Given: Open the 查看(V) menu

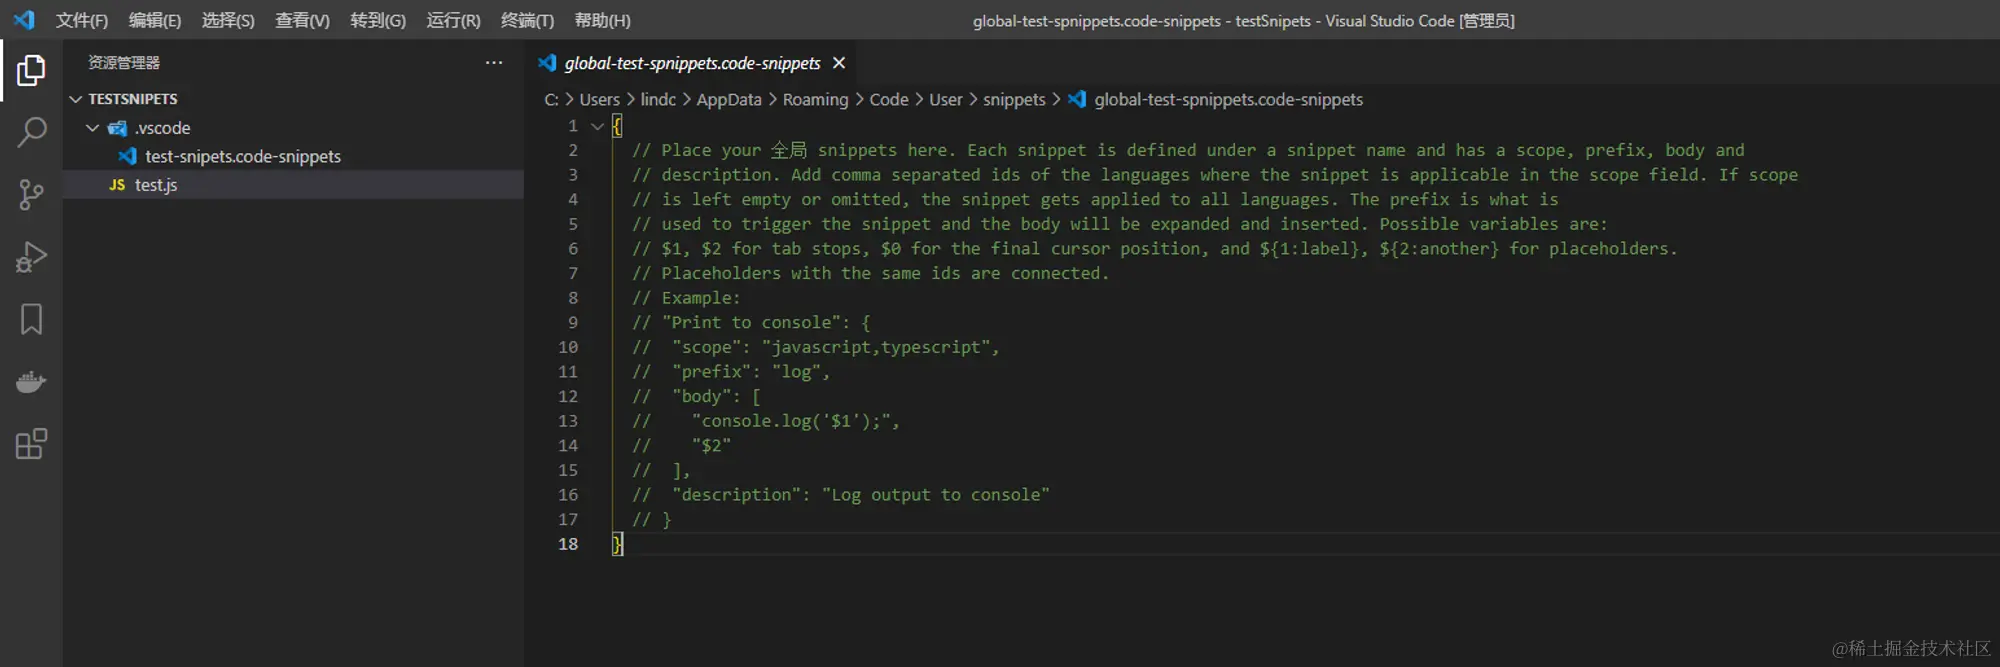Looking at the screenshot, I should 302,20.
